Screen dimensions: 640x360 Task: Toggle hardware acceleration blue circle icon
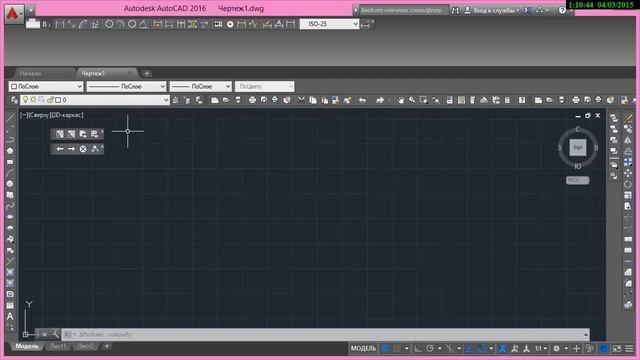pos(603,349)
